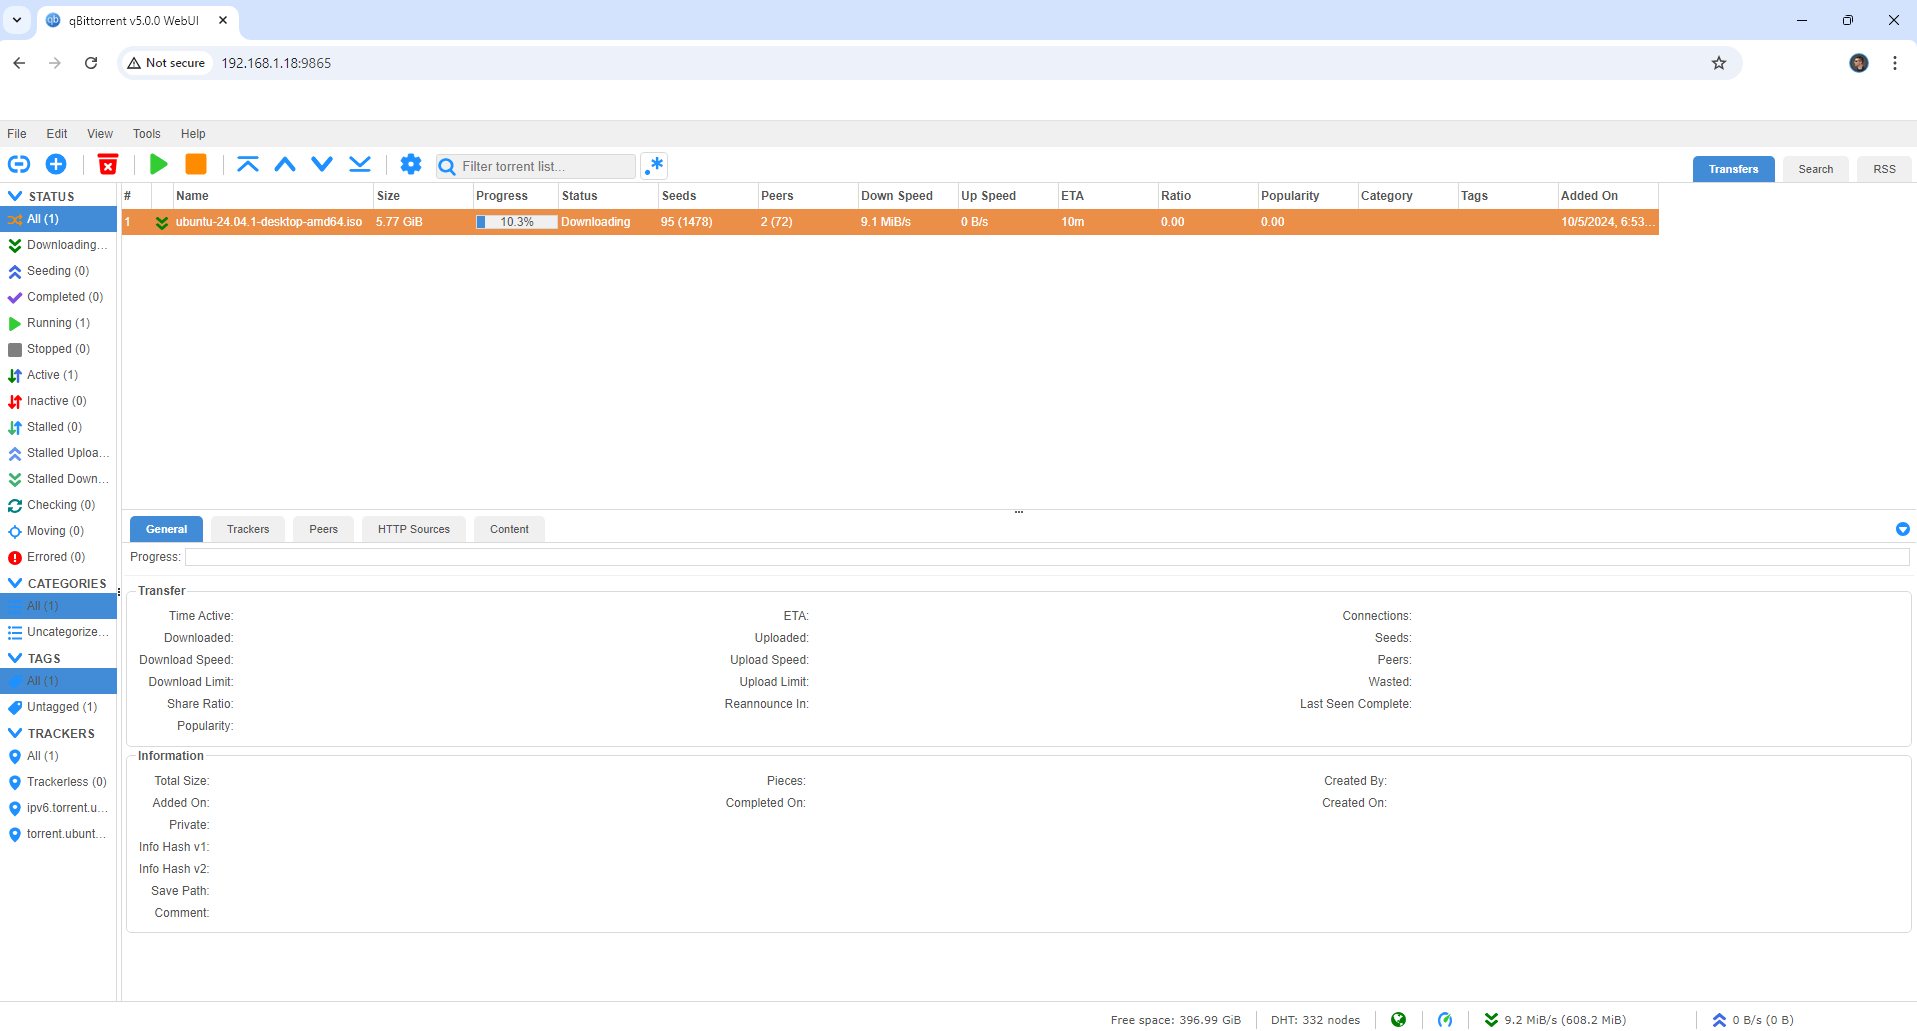Toggle regex filter asterisk button

coord(654,166)
